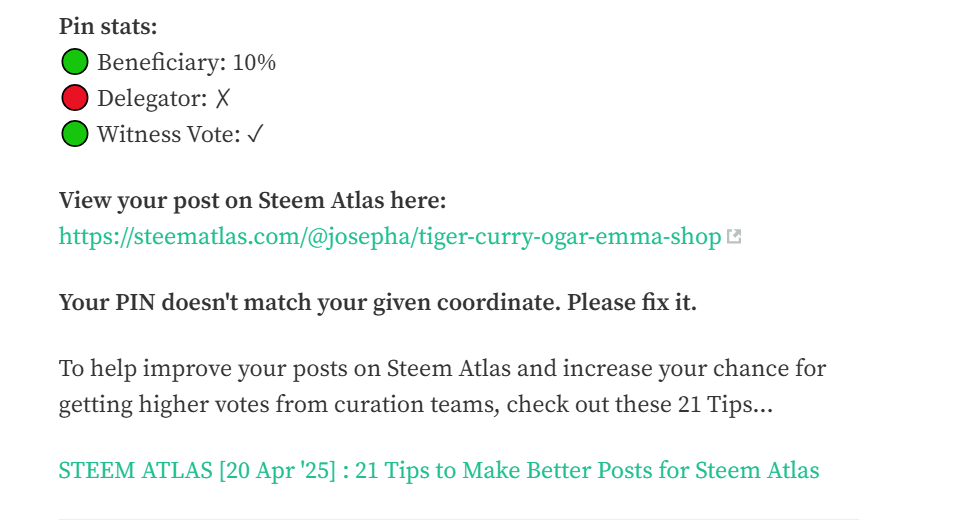Click the paragraph about improving your posts

[442, 387]
